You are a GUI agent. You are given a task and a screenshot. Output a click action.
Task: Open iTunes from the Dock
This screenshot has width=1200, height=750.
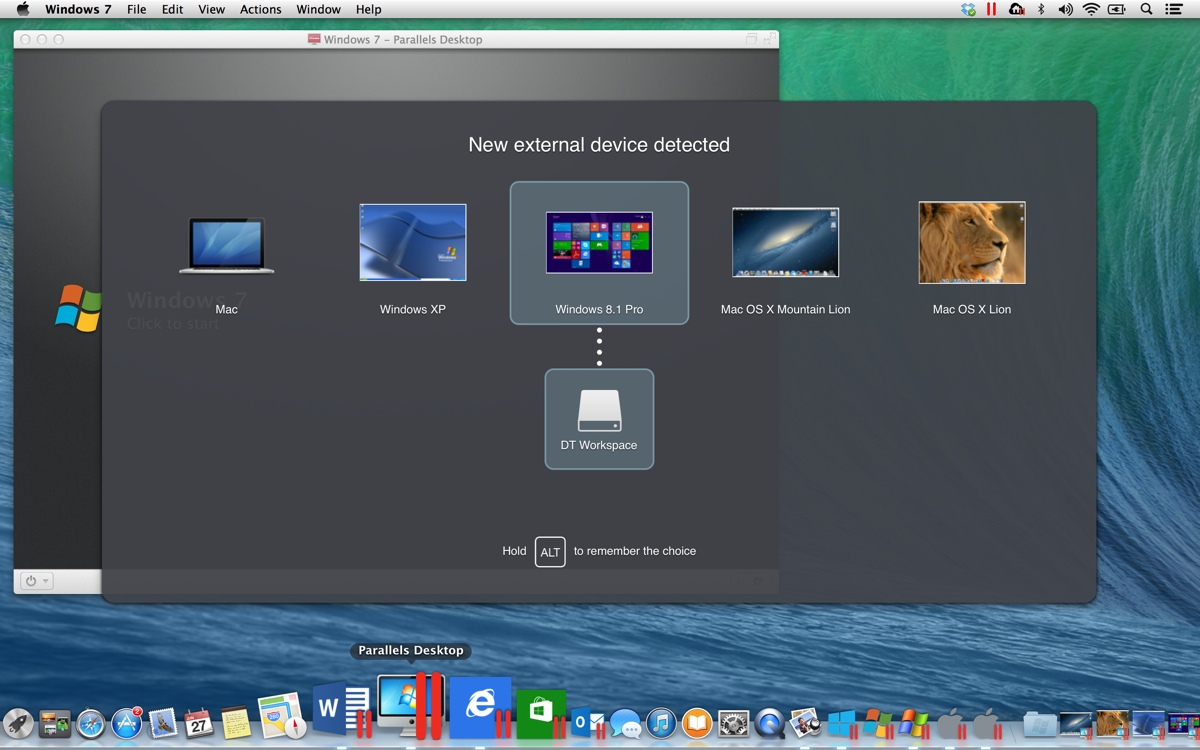coord(661,722)
